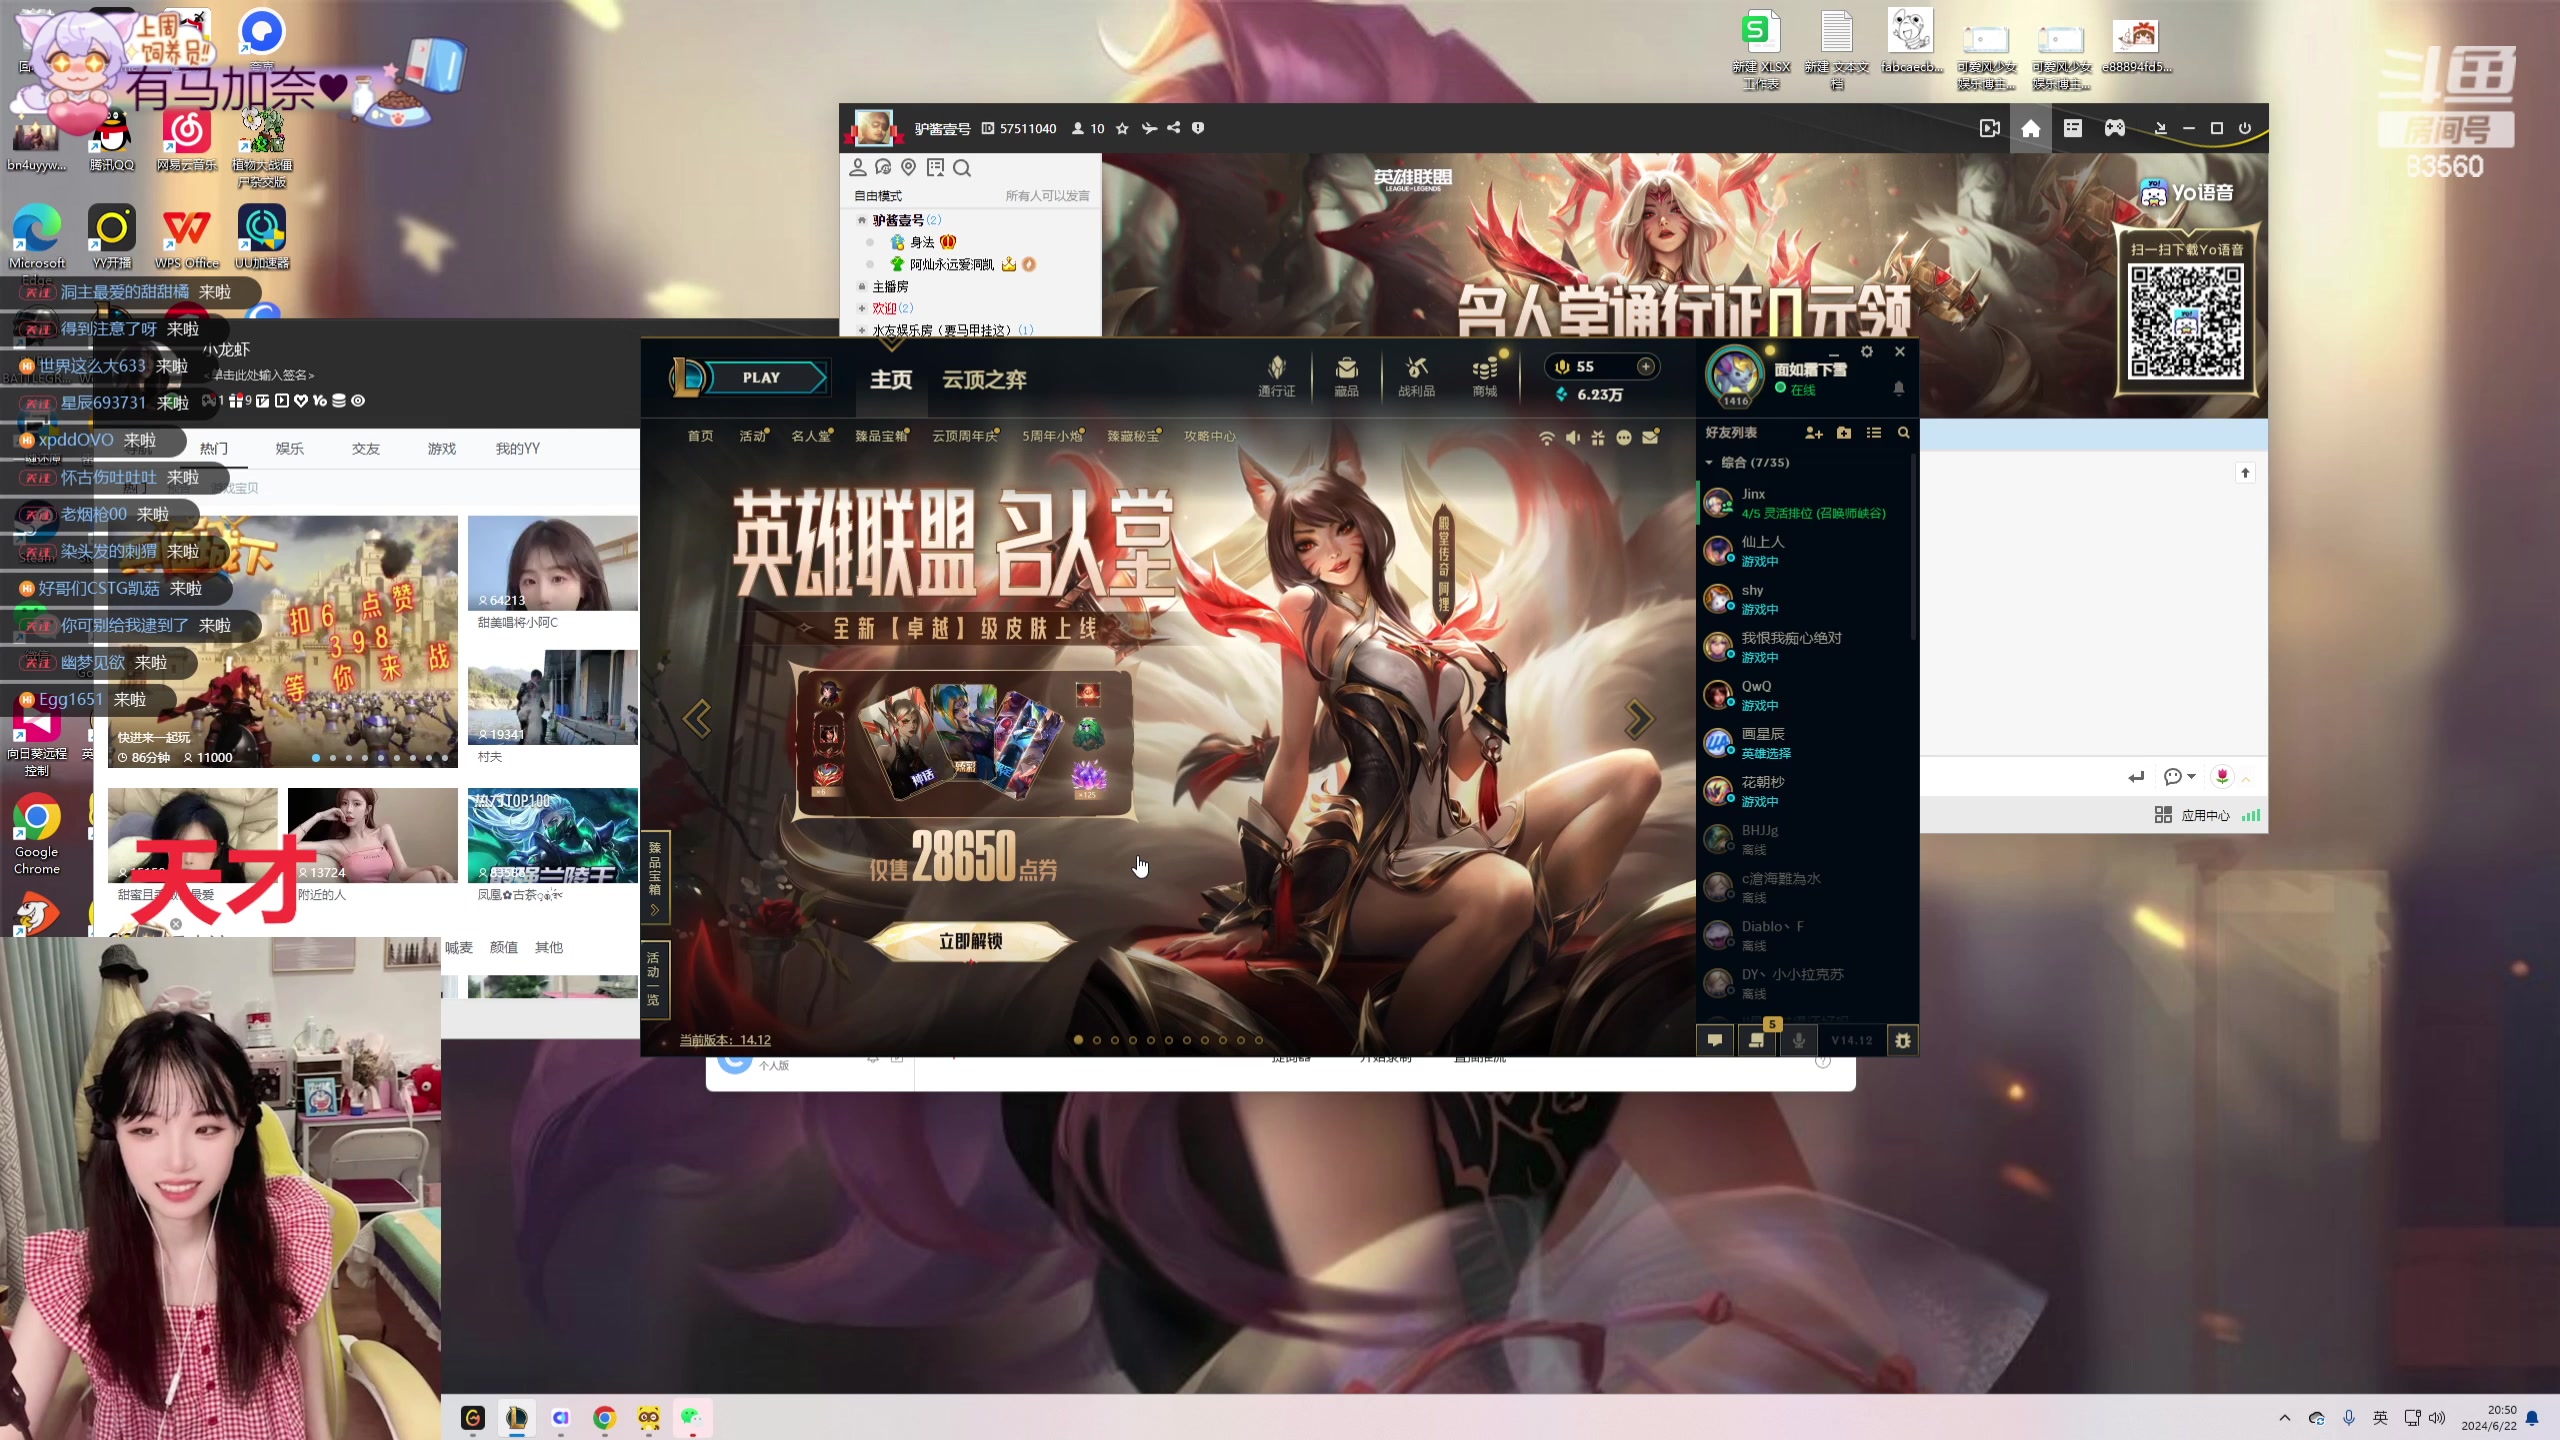Expand the 欢迎(2) channel node
The height and width of the screenshot is (1440, 2560).
[862, 308]
